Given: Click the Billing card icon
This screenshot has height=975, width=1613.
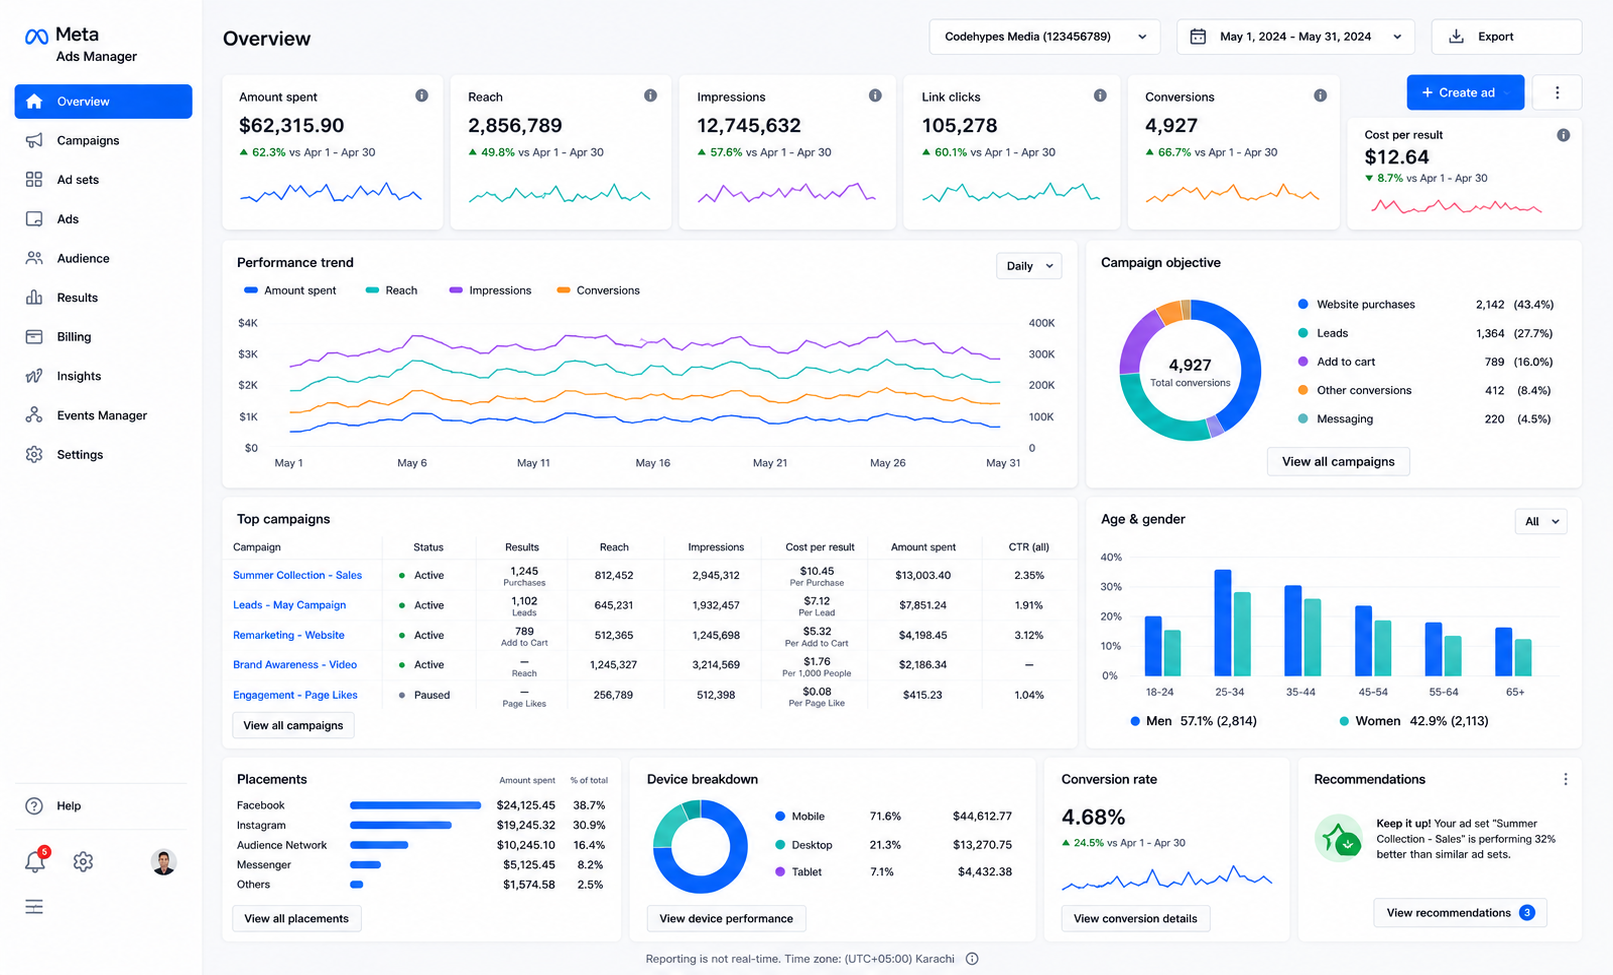Looking at the screenshot, I should (34, 337).
